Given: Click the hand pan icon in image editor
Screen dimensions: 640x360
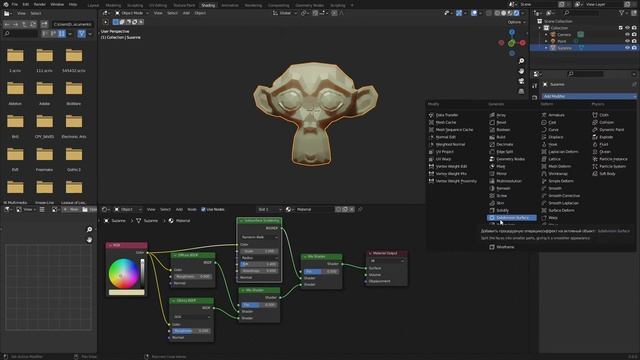Looking at the screenshot, I should [89, 240].
